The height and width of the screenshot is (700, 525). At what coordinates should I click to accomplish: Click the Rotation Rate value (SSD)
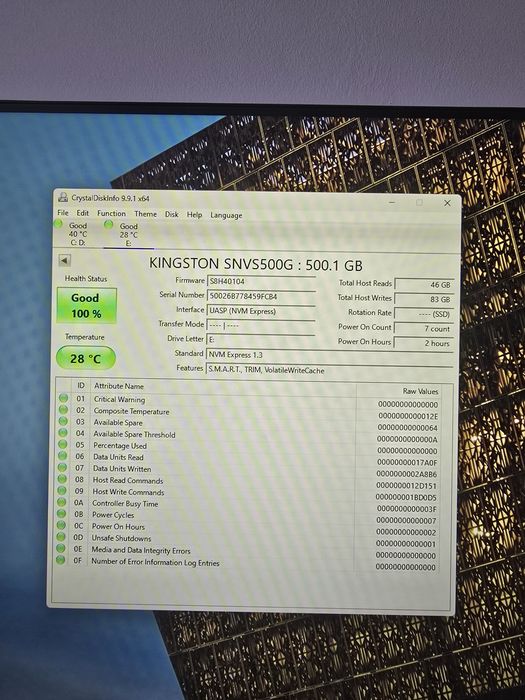pyautogui.click(x=425, y=314)
